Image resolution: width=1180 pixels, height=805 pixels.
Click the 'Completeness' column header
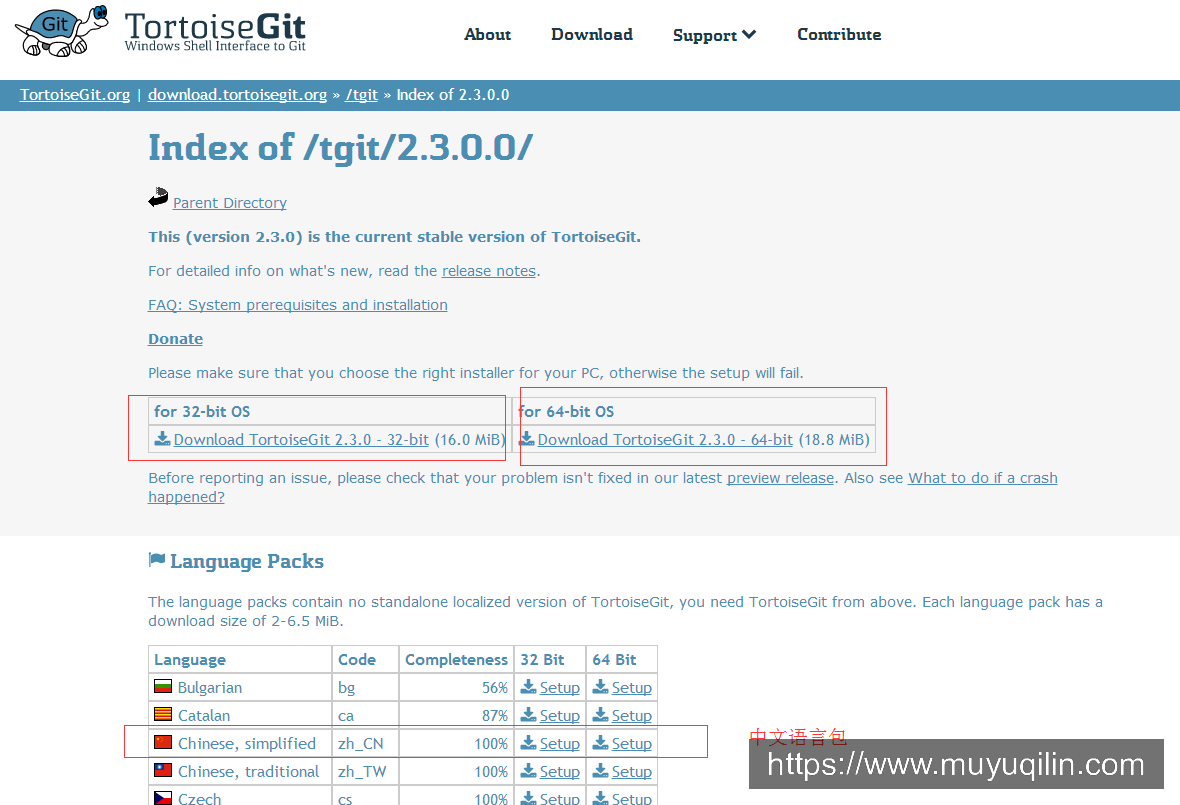pos(456,660)
